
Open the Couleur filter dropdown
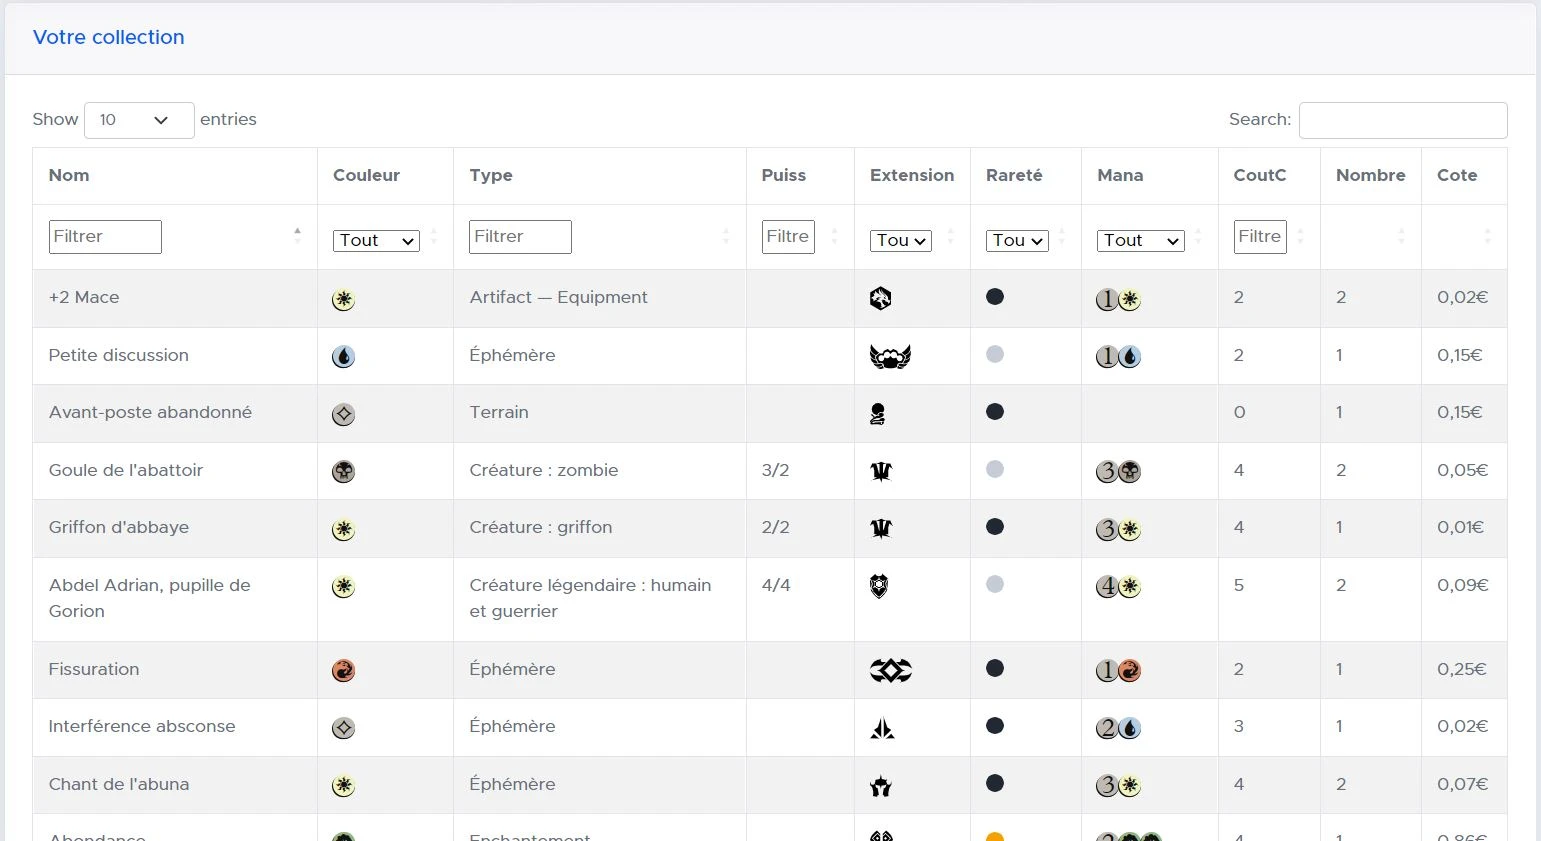pos(375,240)
